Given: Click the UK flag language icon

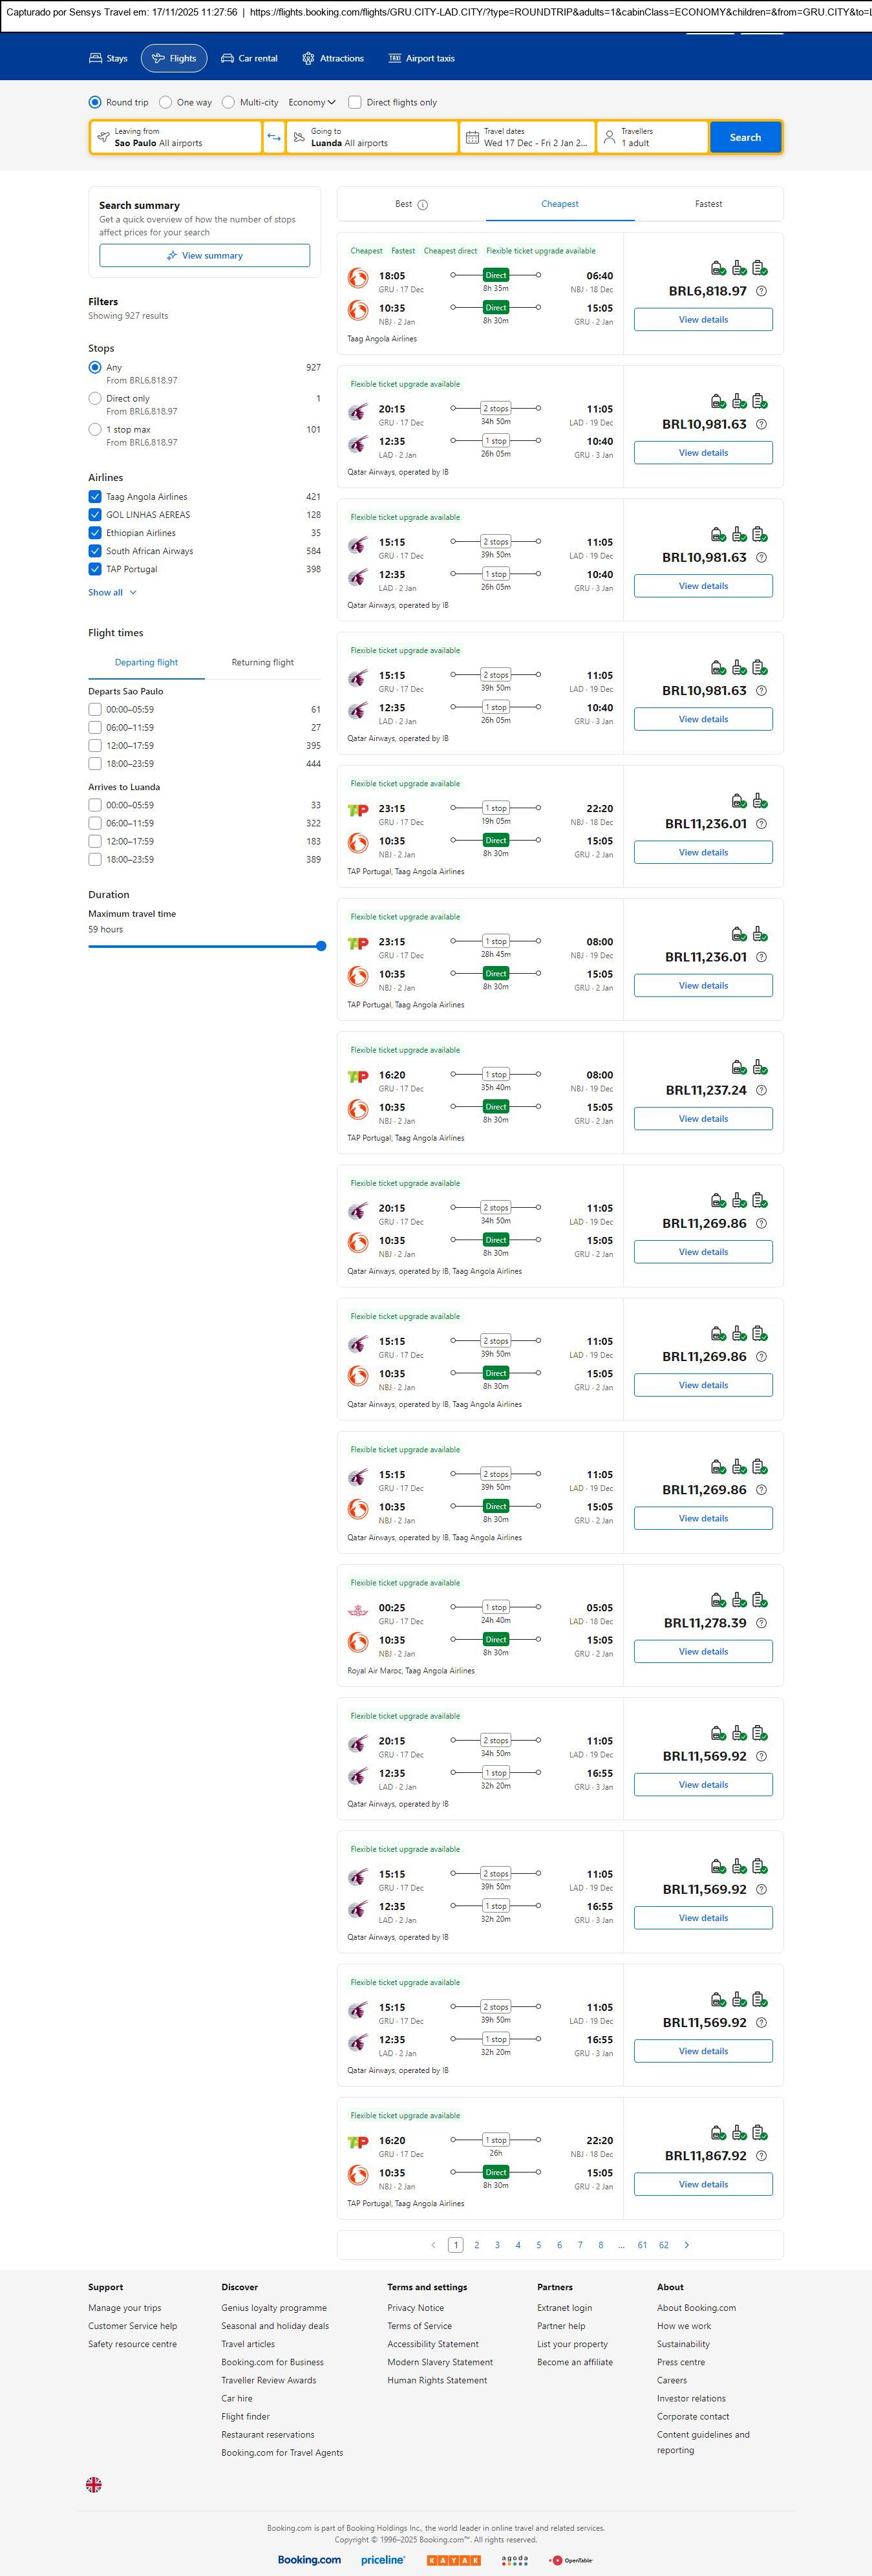Looking at the screenshot, I should coord(94,2484).
